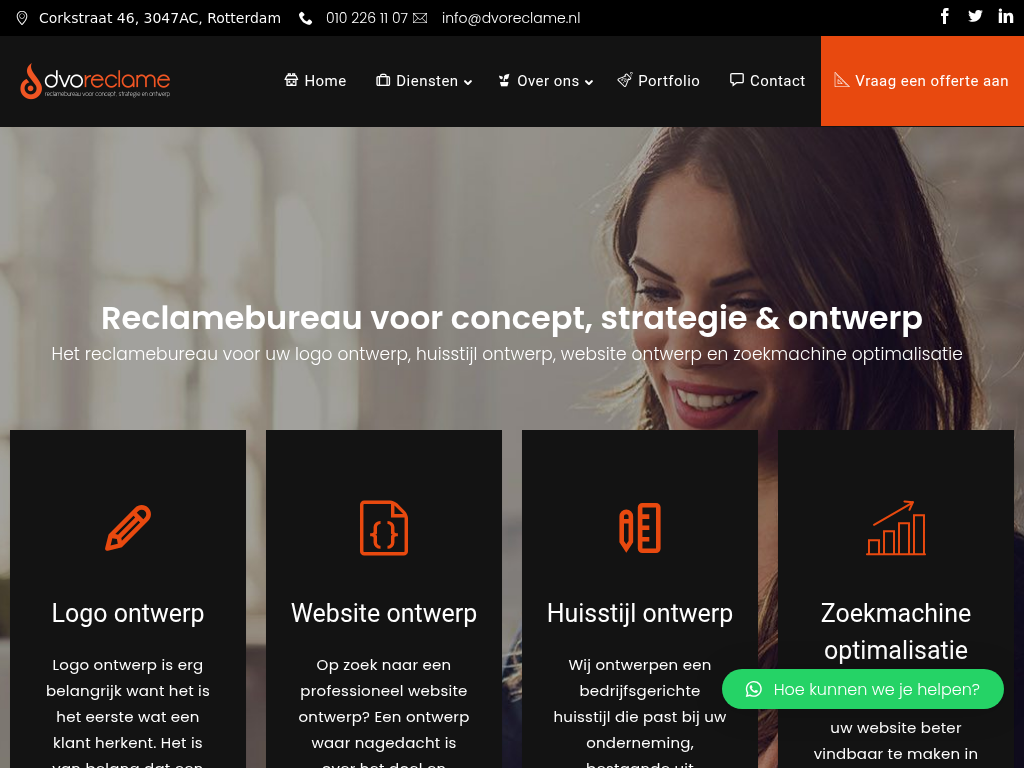This screenshot has width=1024, height=768.
Task: Open the LinkedIn icon in header
Action: pyautogui.click(x=1006, y=16)
